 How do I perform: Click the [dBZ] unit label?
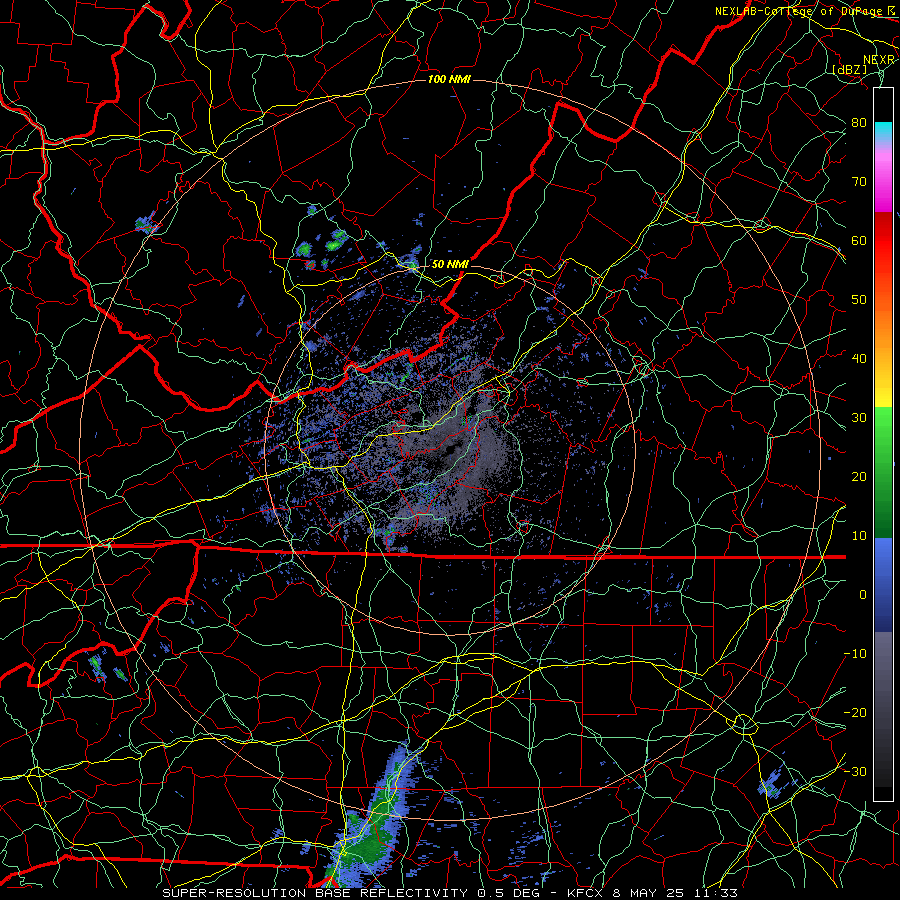(849, 69)
